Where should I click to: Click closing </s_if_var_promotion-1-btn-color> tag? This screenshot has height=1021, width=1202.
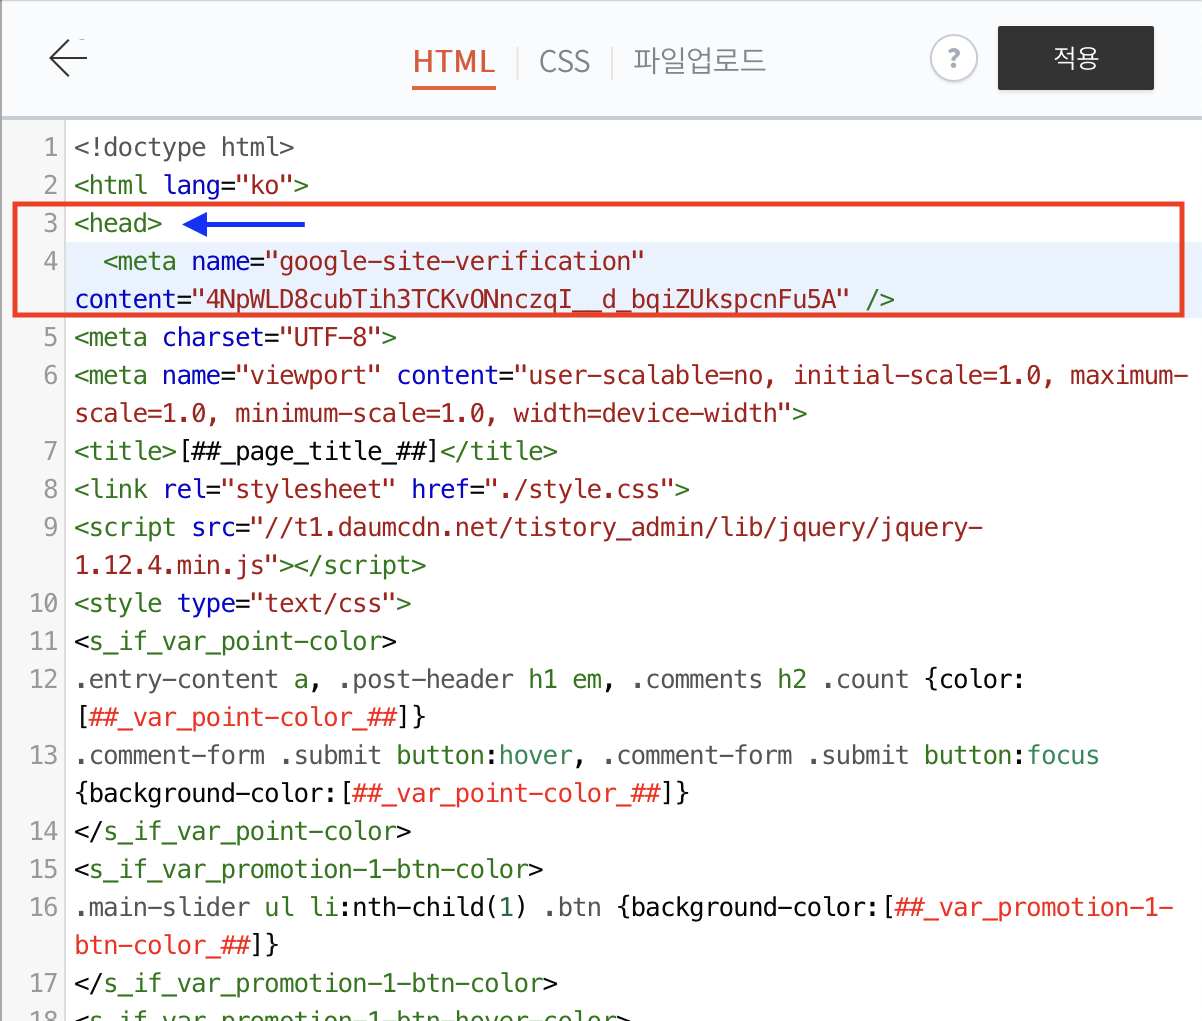[316, 983]
